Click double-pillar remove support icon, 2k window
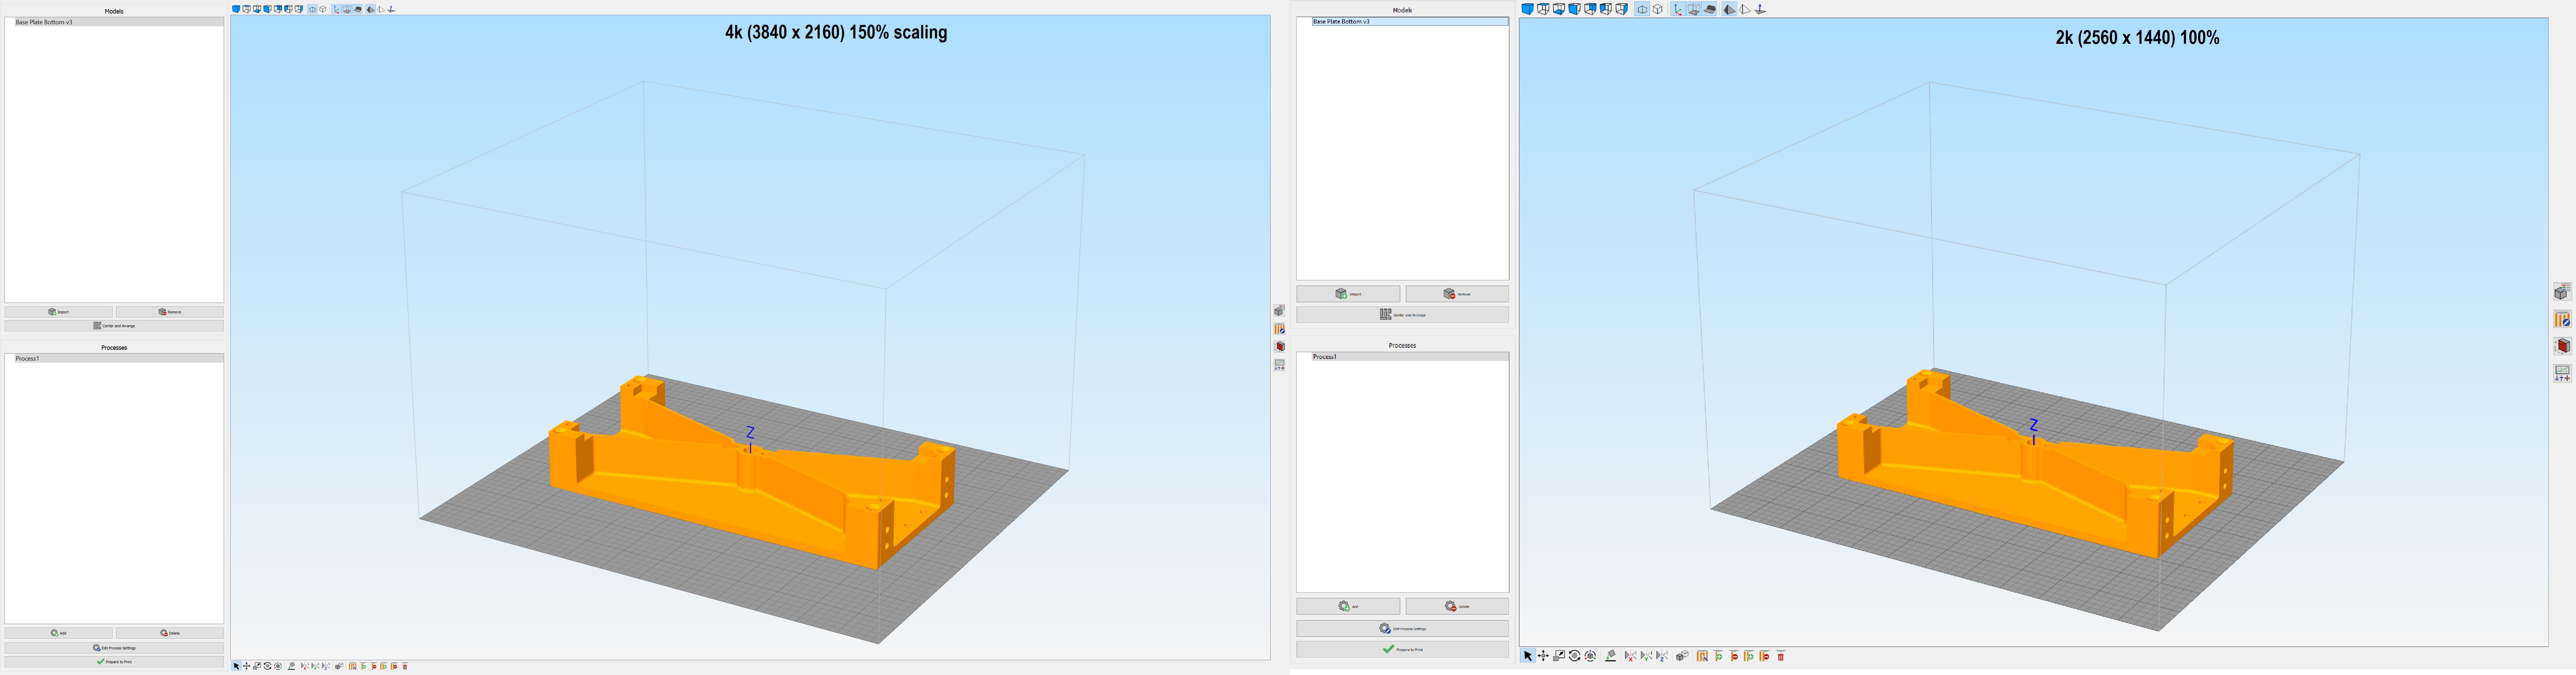 [x=1765, y=656]
